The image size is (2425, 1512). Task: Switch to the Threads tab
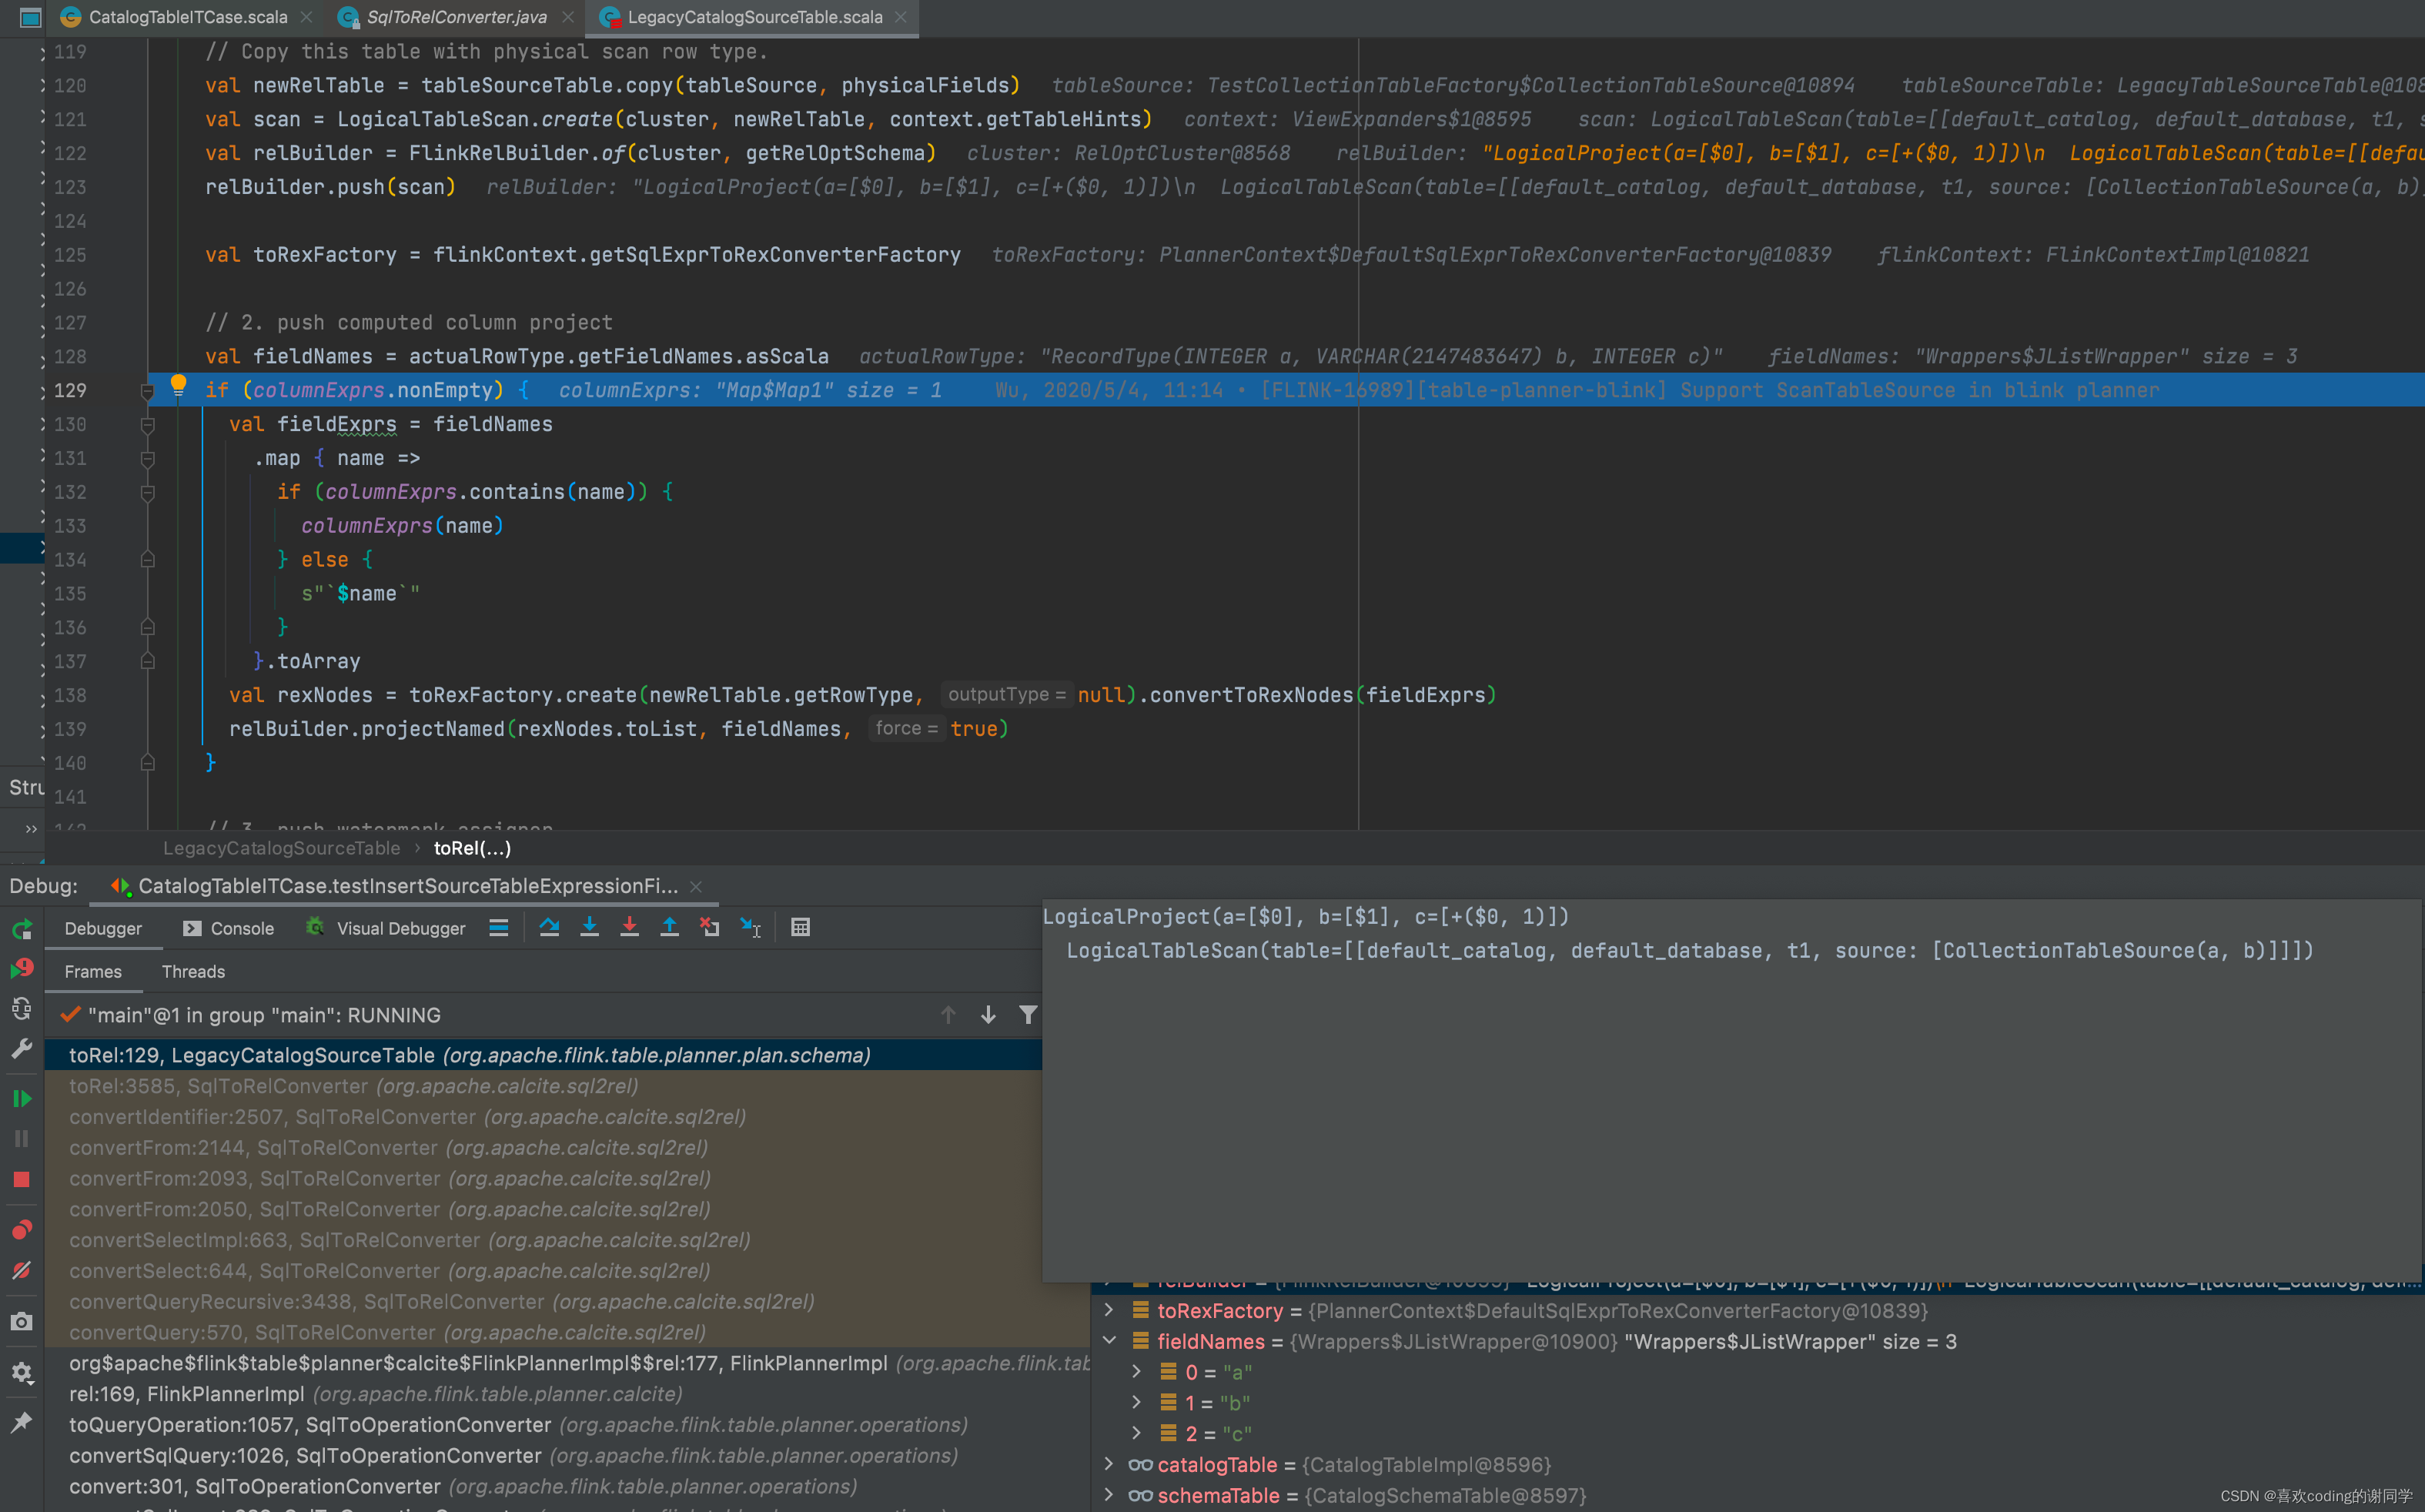193,971
